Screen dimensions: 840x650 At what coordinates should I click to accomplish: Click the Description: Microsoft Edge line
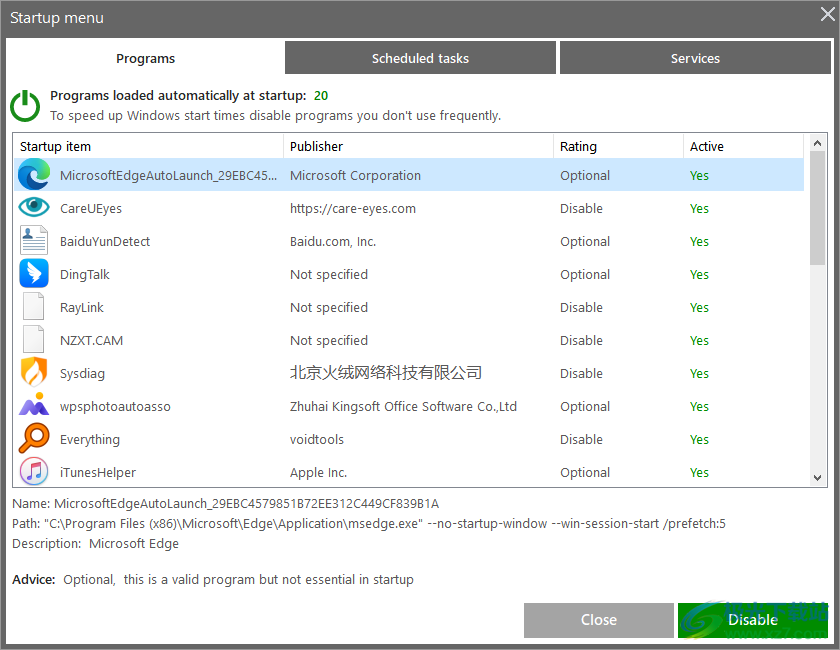coord(95,543)
